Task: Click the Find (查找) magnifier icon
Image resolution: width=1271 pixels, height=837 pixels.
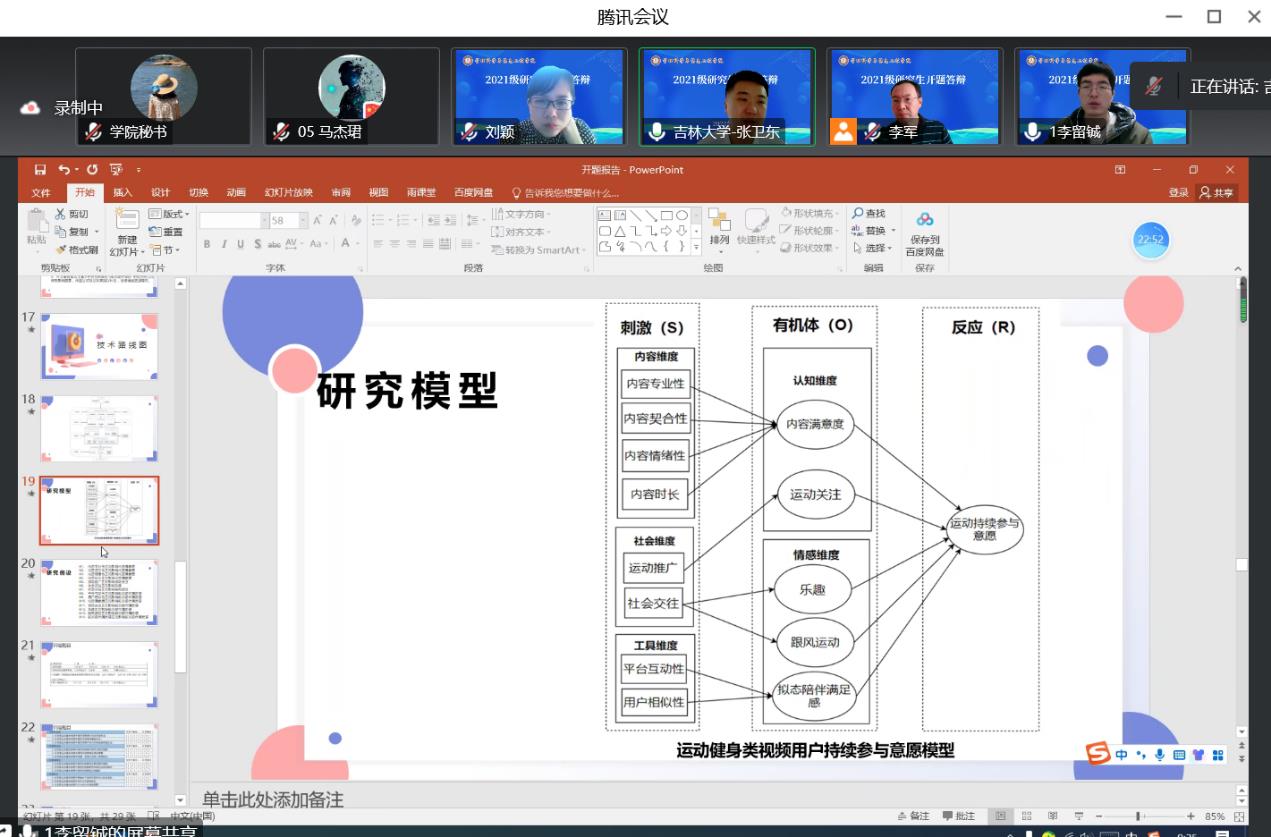Action: pos(858,213)
